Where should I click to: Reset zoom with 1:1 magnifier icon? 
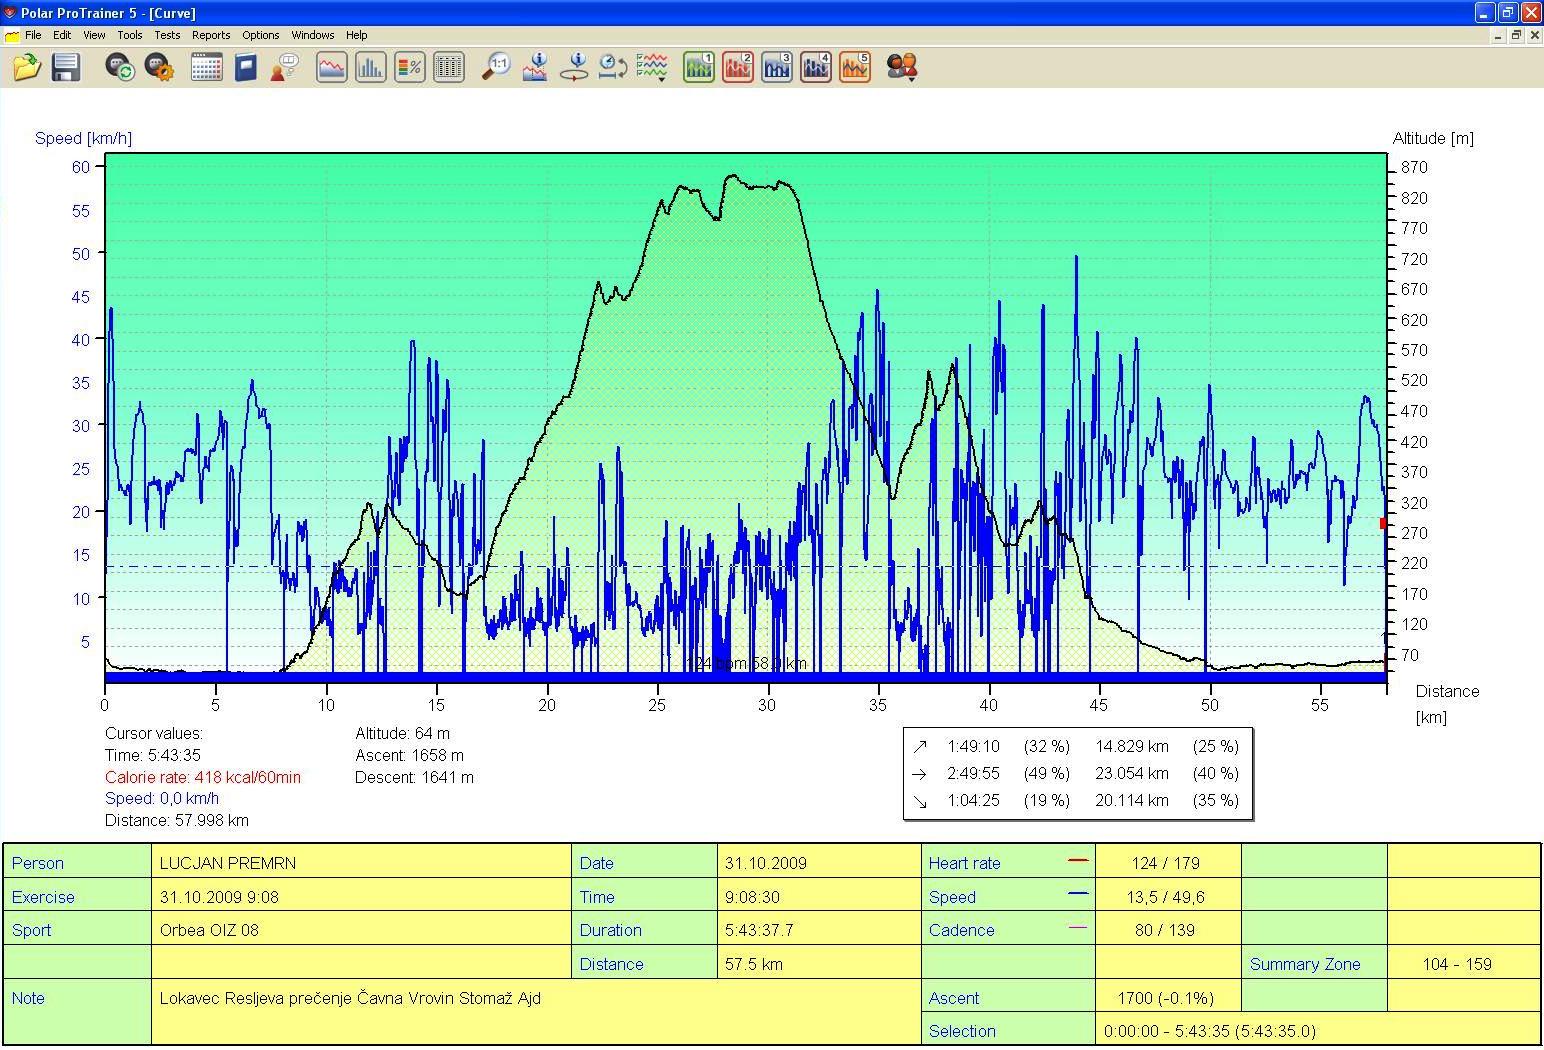(496, 67)
